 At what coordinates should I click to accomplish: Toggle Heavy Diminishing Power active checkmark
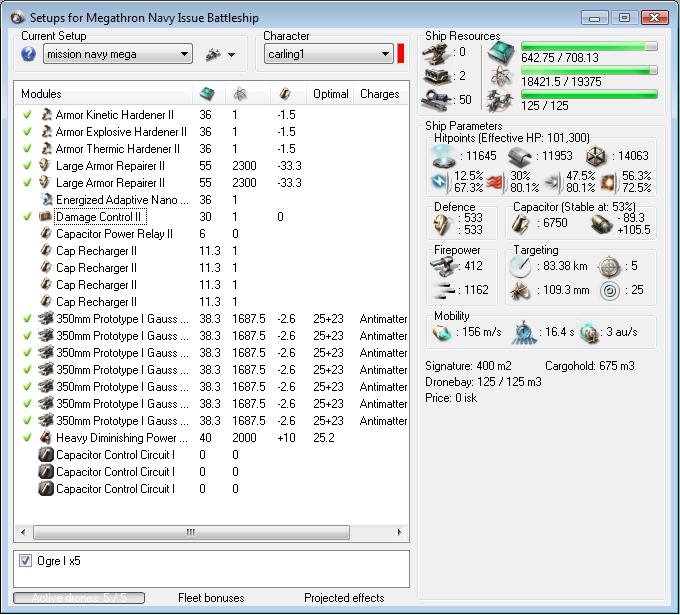27,438
